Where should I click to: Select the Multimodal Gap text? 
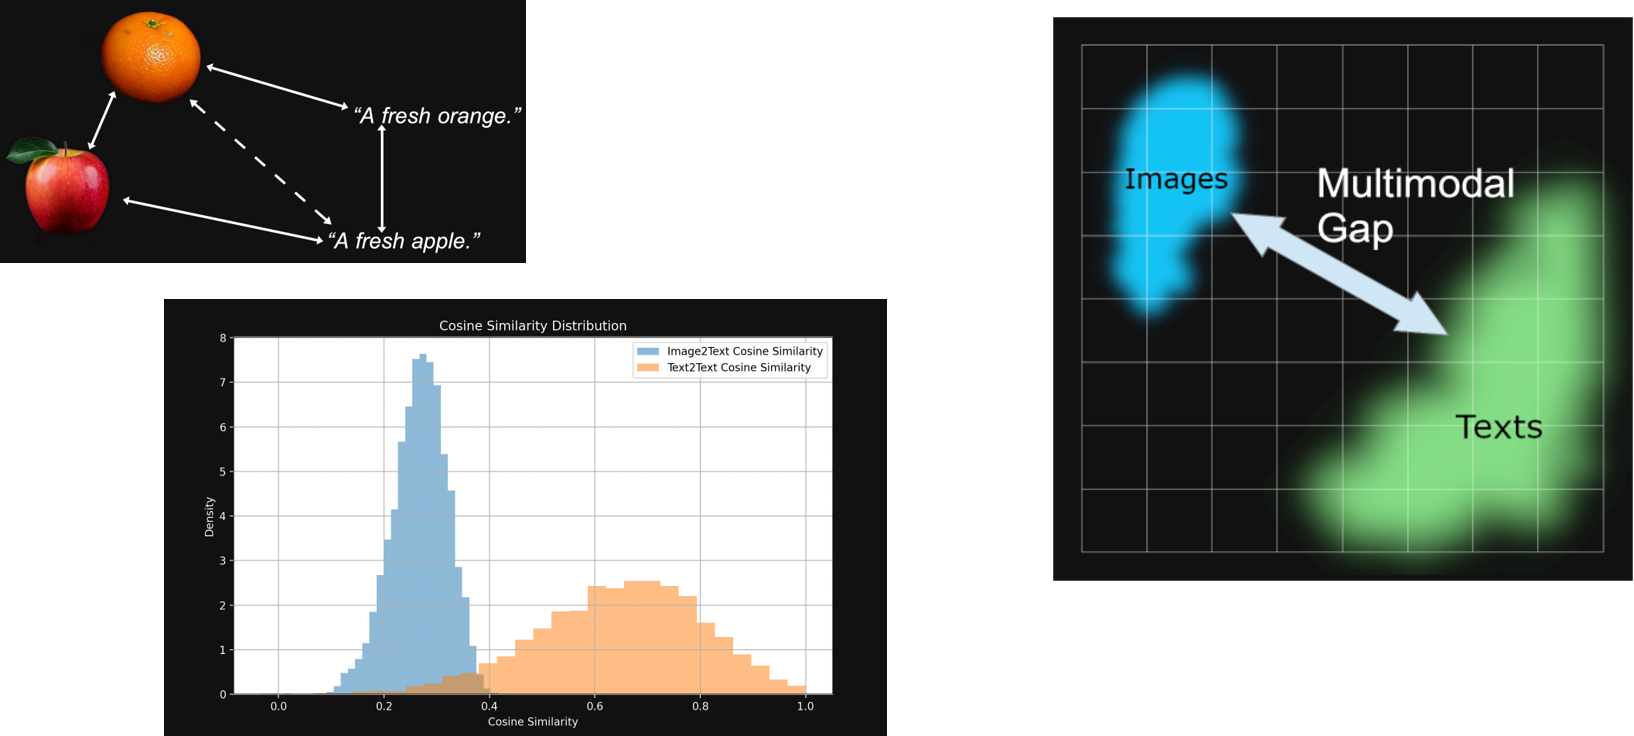[x=1414, y=205]
